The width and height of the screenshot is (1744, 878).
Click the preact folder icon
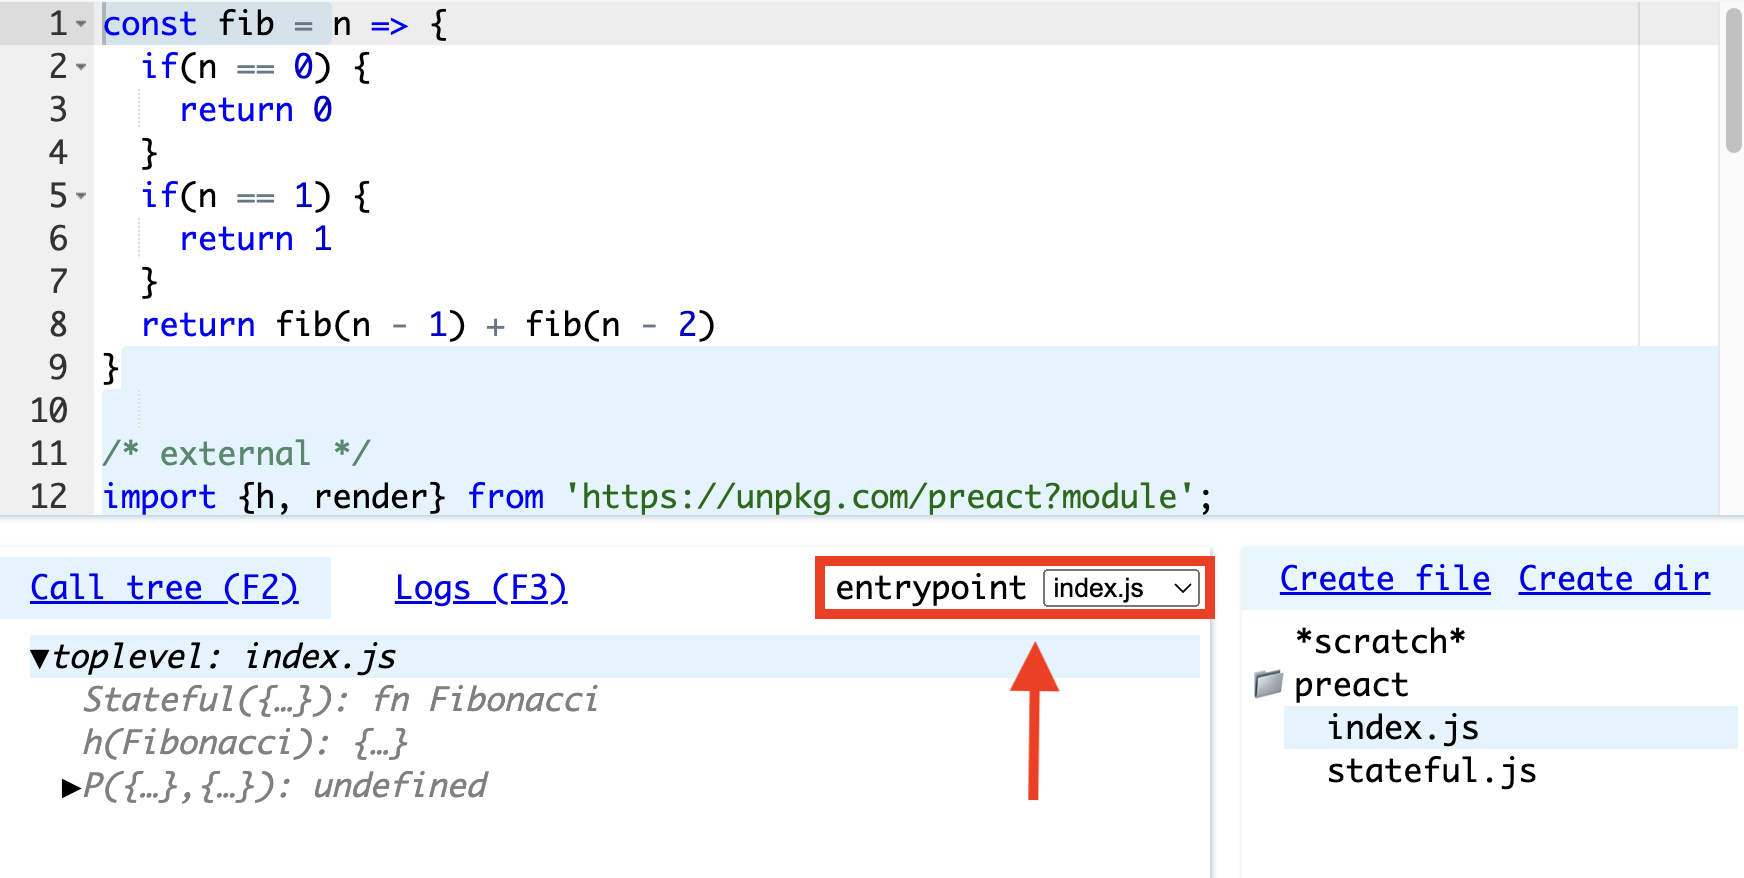[x=1268, y=684]
